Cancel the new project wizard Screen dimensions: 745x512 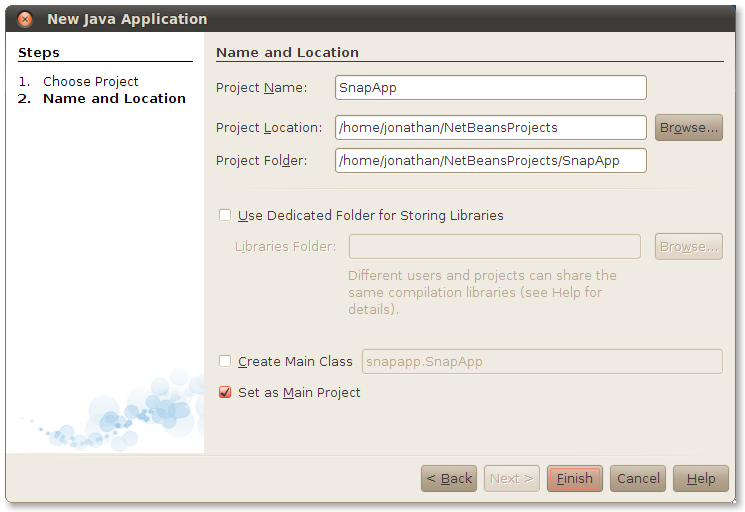[x=638, y=479]
